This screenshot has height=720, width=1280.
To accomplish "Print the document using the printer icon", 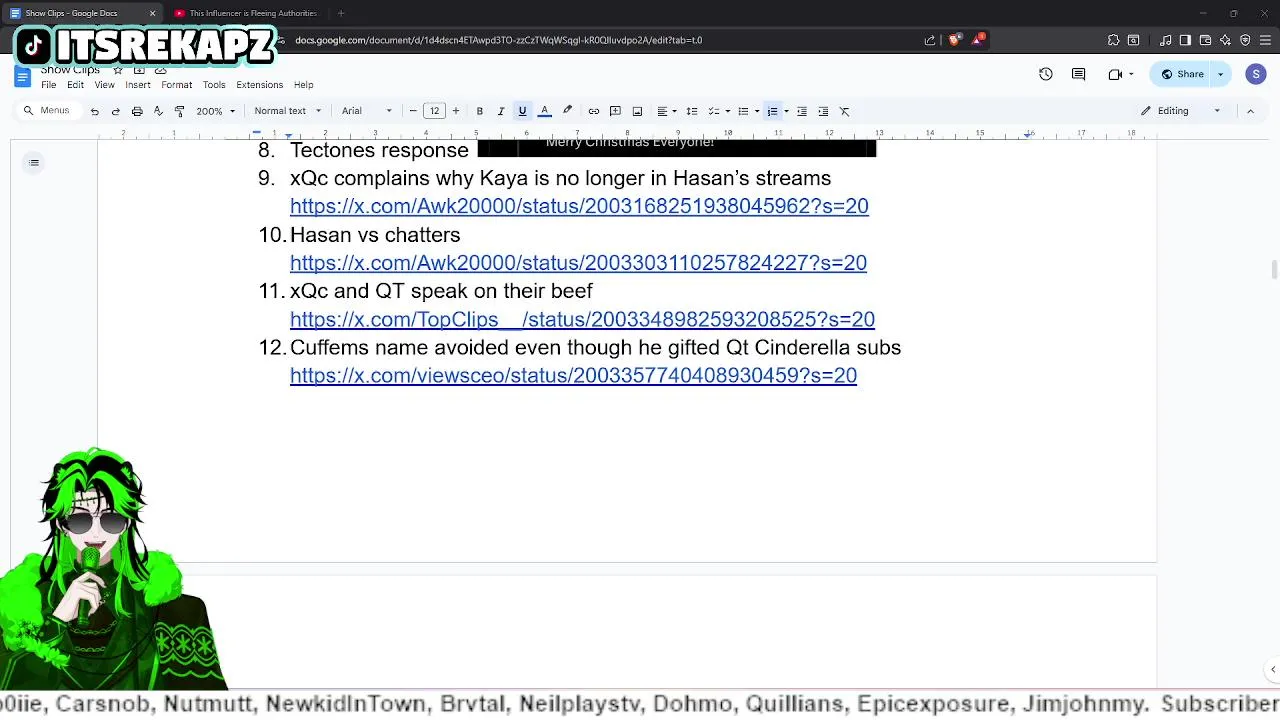I will [x=137, y=111].
